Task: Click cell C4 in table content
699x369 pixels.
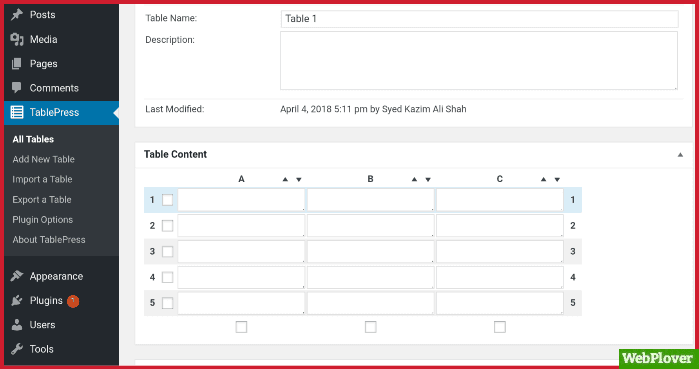Action: tap(500, 277)
